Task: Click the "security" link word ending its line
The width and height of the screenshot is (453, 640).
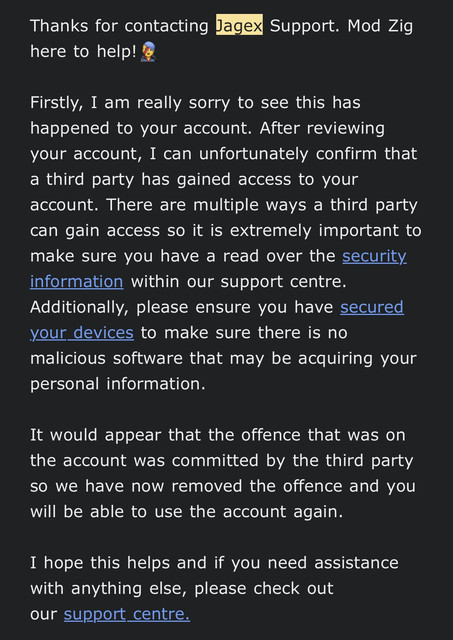Action: coord(374,256)
